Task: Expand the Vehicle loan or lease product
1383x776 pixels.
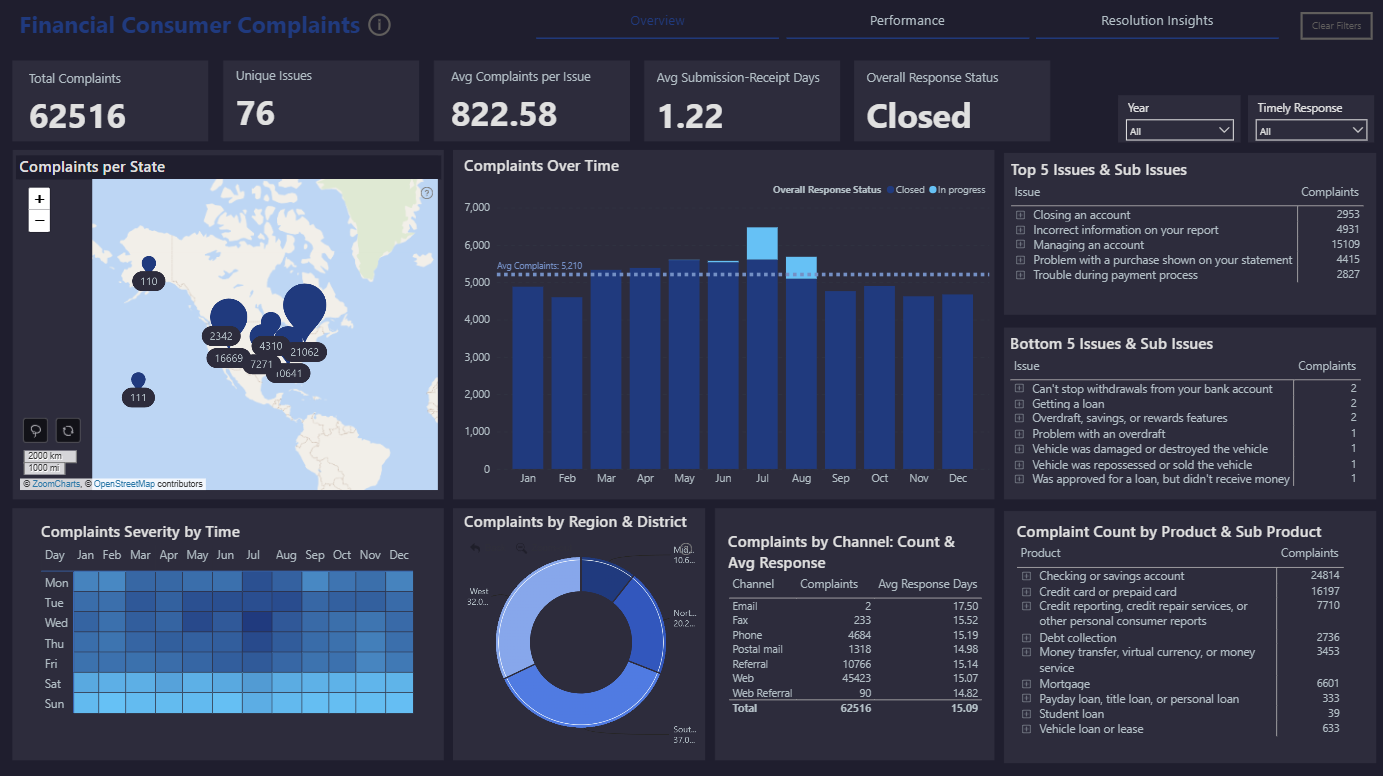Action: pyautogui.click(x=1026, y=729)
